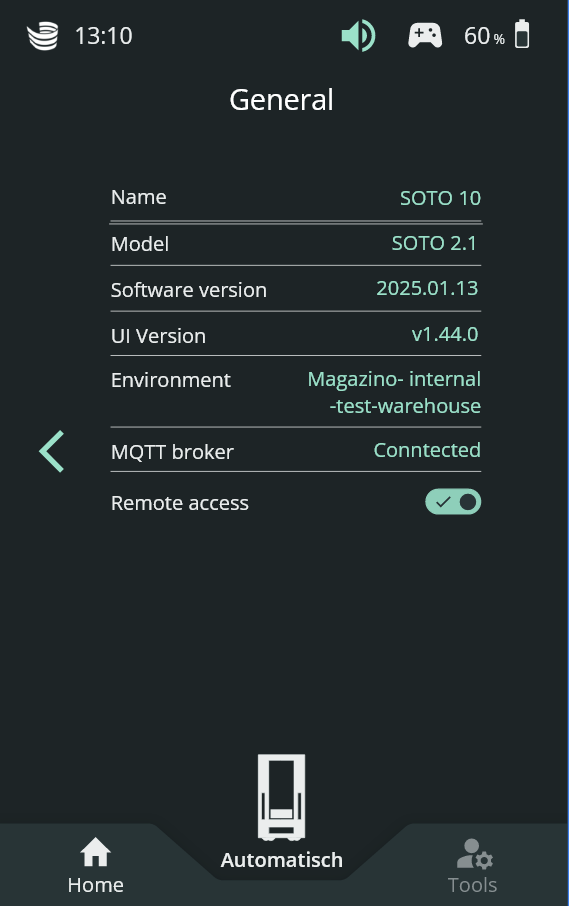Select the Tools tab label
Screen dimensions: 569x906
(473, 885)
